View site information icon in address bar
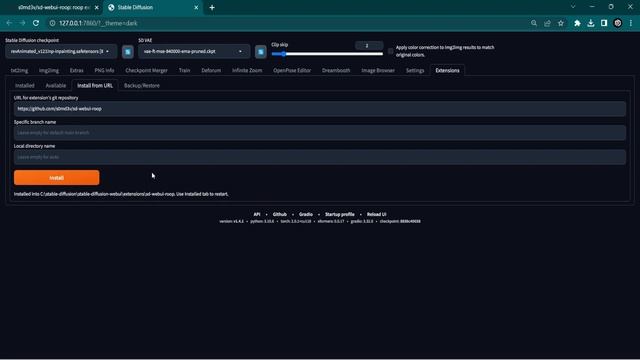 (52, 23)
